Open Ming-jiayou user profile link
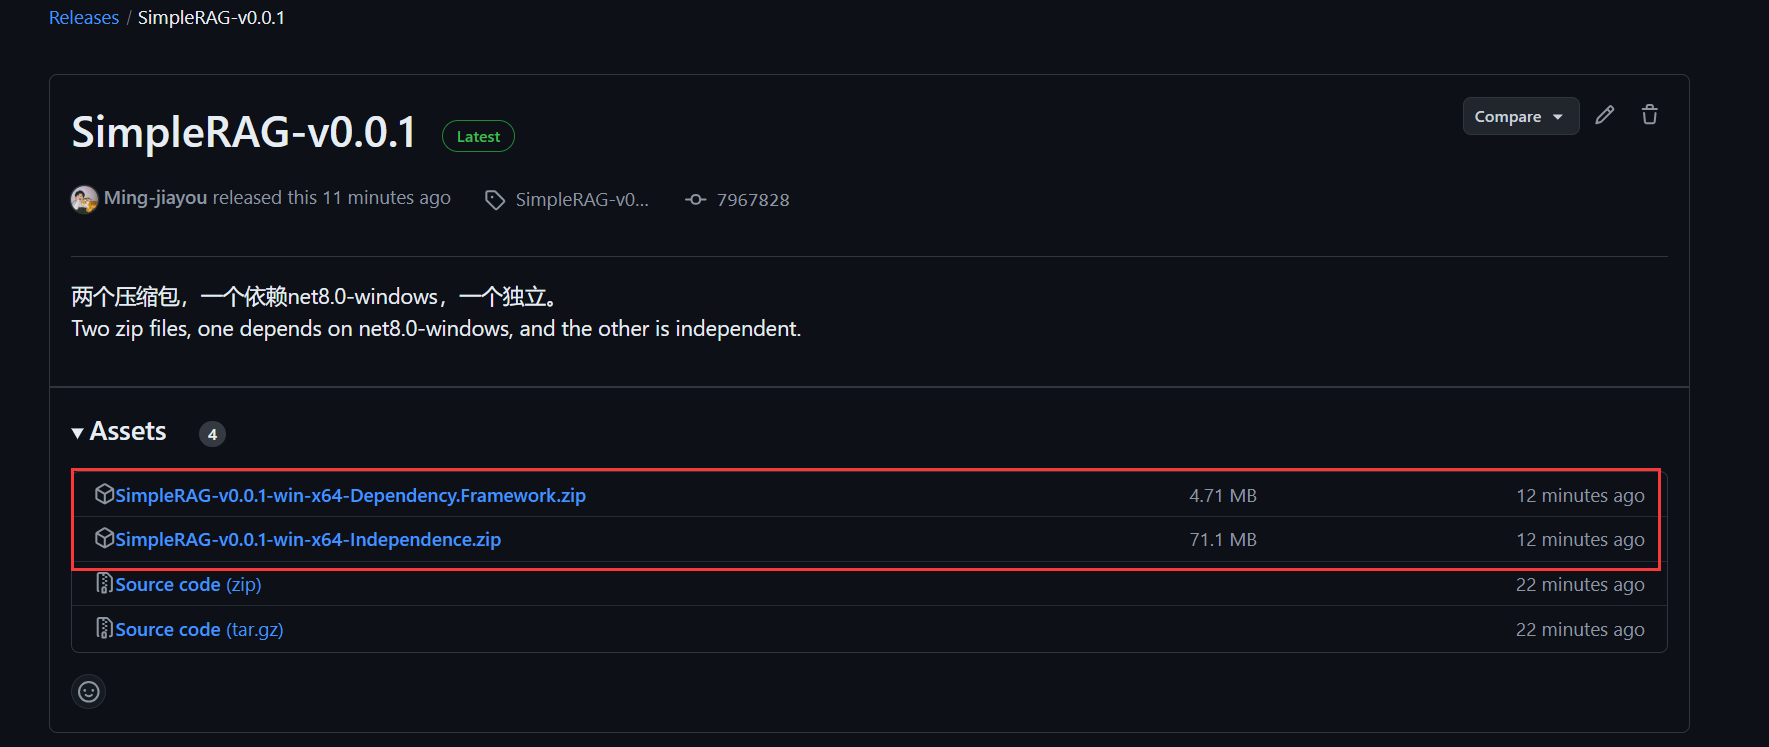Viewport: 1769px width, 747px height. coord(155,198)
